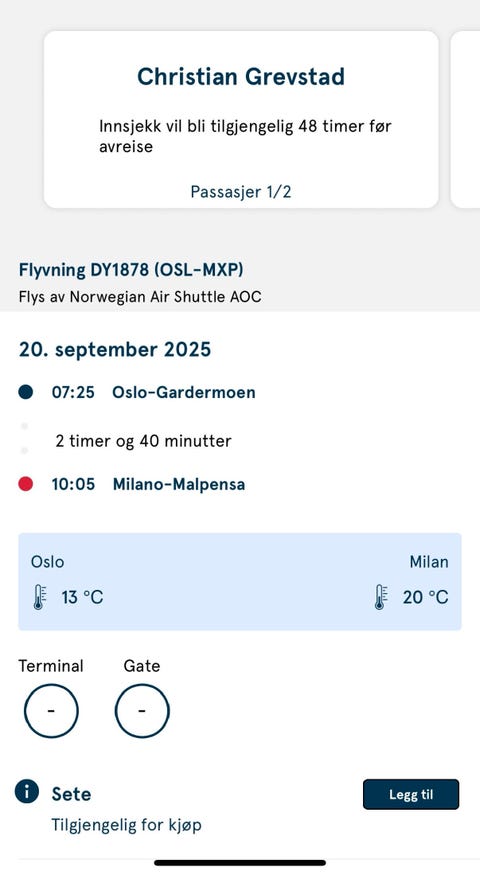Tap the 07:25 Oslo-Gardermoen departure row
The image size is (480, 875).
(137, 392)
